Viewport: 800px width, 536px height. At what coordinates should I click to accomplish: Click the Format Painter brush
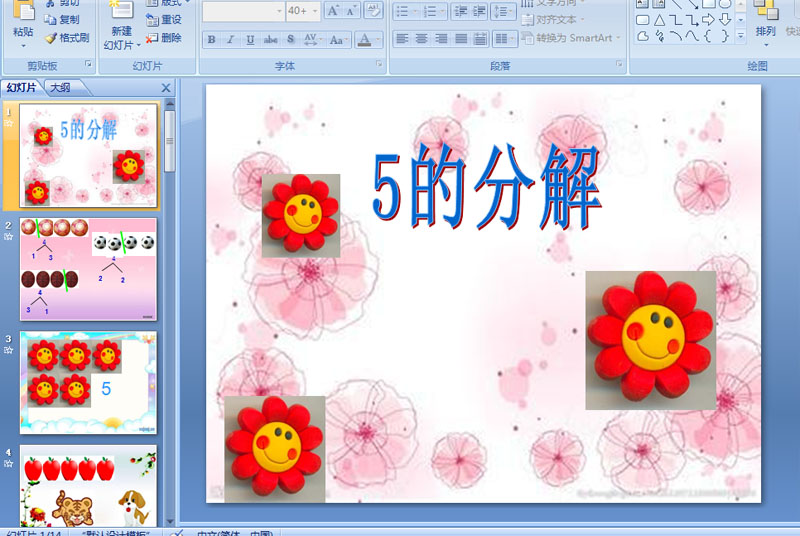pos(67,38)
